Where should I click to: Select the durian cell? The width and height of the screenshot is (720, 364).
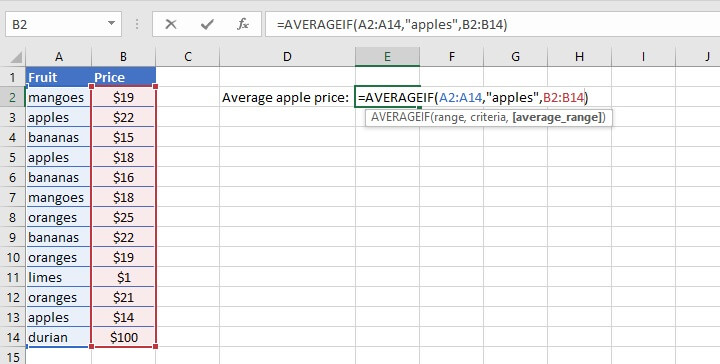point(59,337)
